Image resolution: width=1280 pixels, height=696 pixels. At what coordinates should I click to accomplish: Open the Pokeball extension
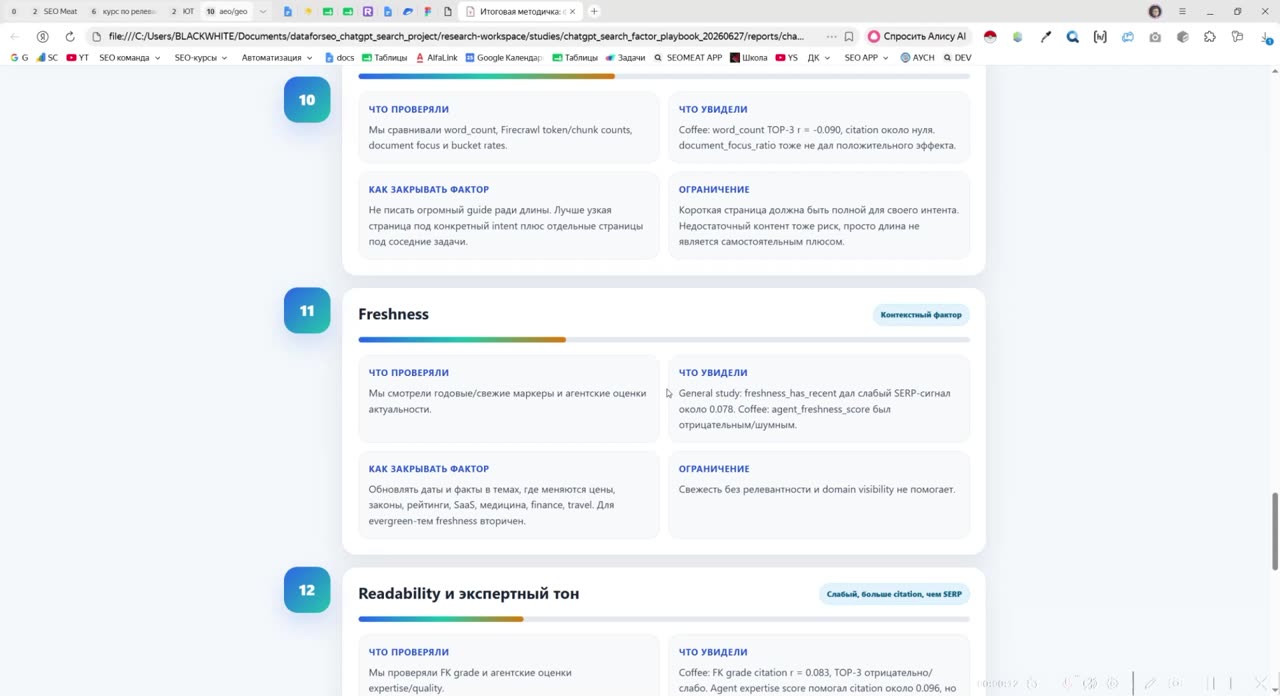point(990,36)
